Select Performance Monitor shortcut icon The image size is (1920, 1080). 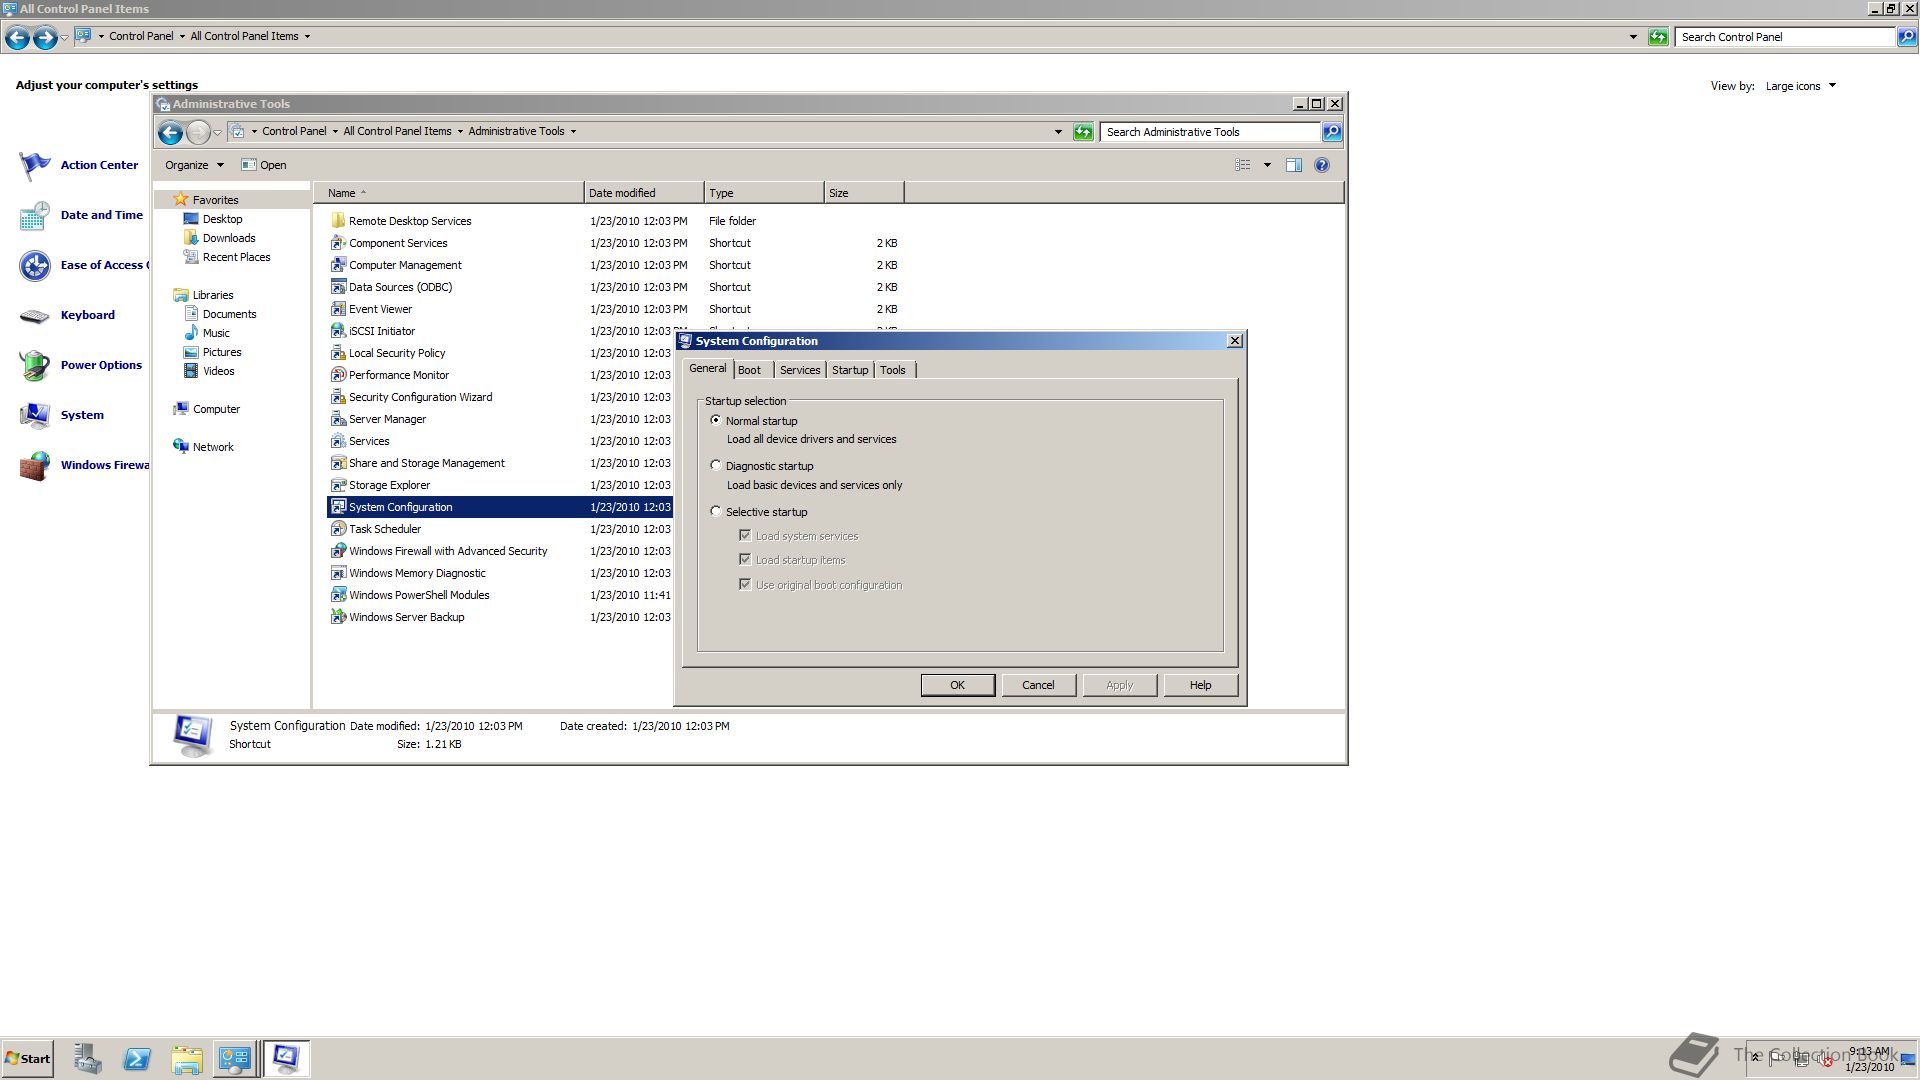click(x=338, y=375)
